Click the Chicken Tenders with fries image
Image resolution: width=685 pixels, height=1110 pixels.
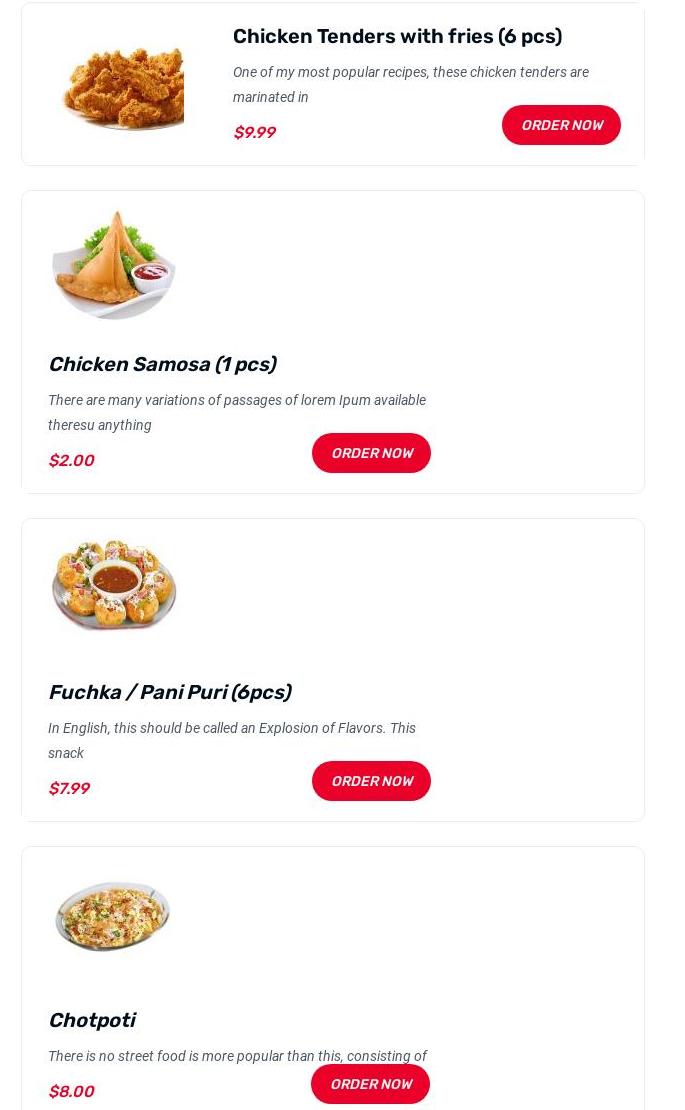(x=122, y=86)
